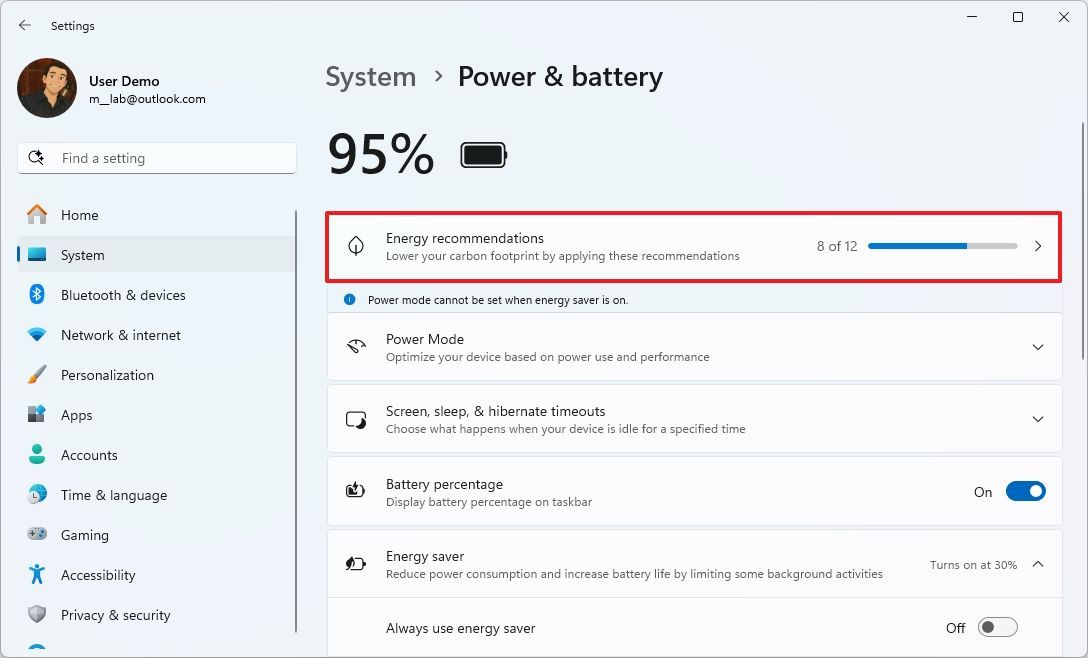Open Bluetooth & devices settings
This screenshot has width=1088, height=658.
tap(122, 295)
